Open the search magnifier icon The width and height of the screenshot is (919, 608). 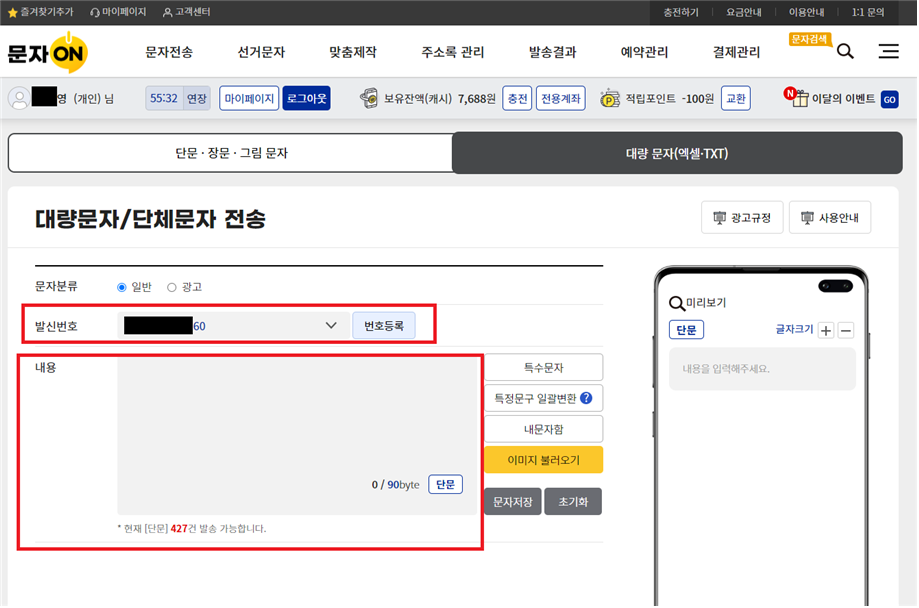click(845, 52)
